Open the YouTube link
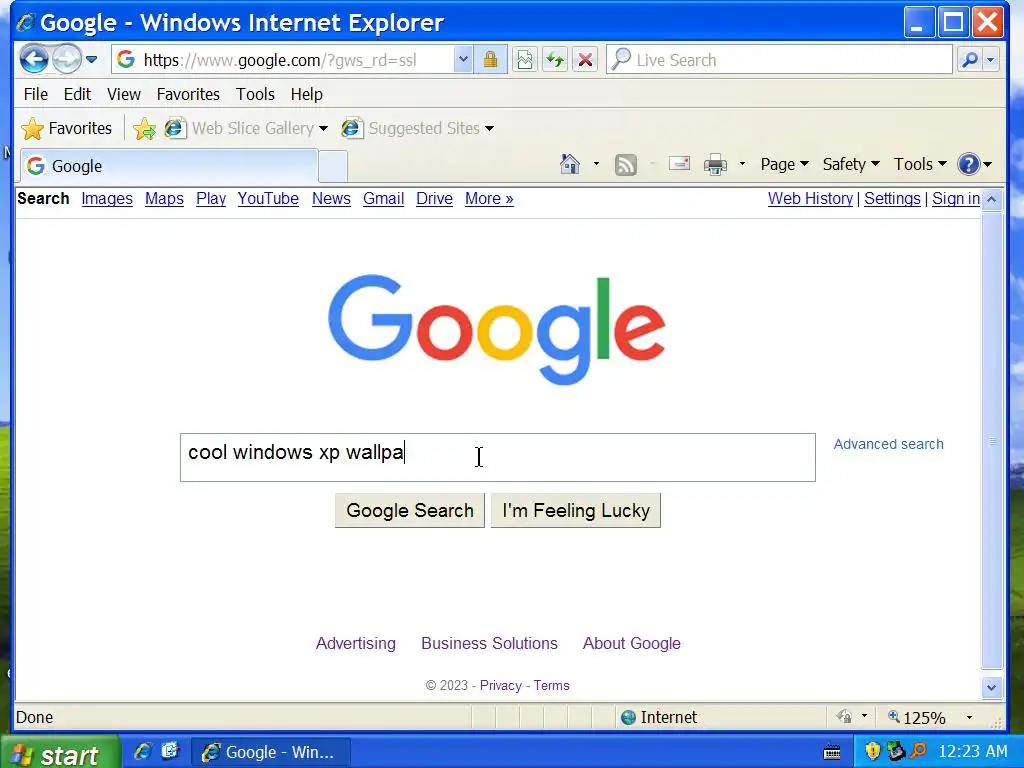Screen dimensions: 1024x768 coord(268,199)
